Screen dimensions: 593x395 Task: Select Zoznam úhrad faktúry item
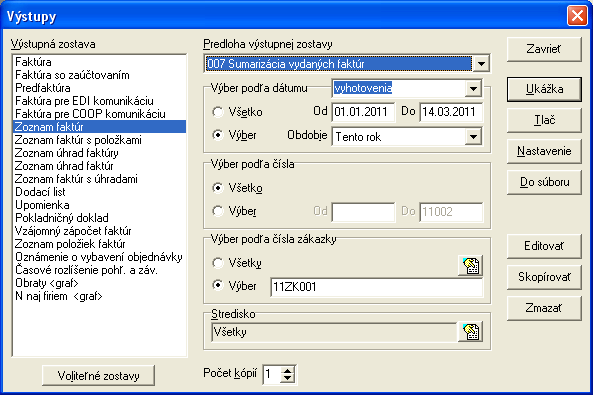pyautogui.click(x=99, y=153)
